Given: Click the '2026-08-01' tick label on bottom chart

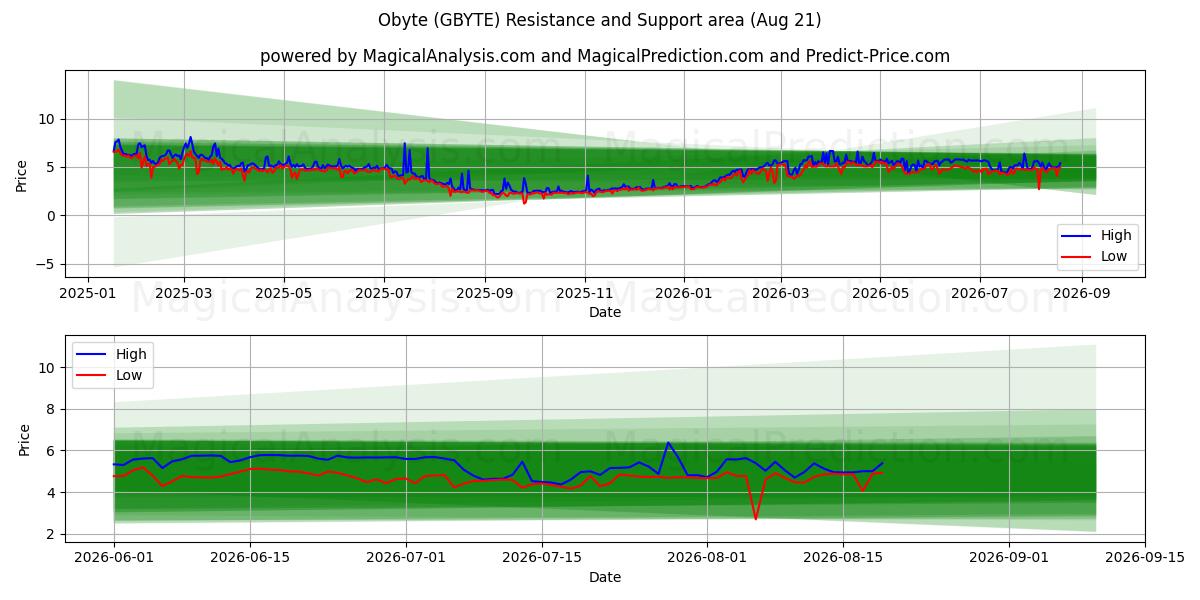Looking at the screenshot, I should pos(708,559).
